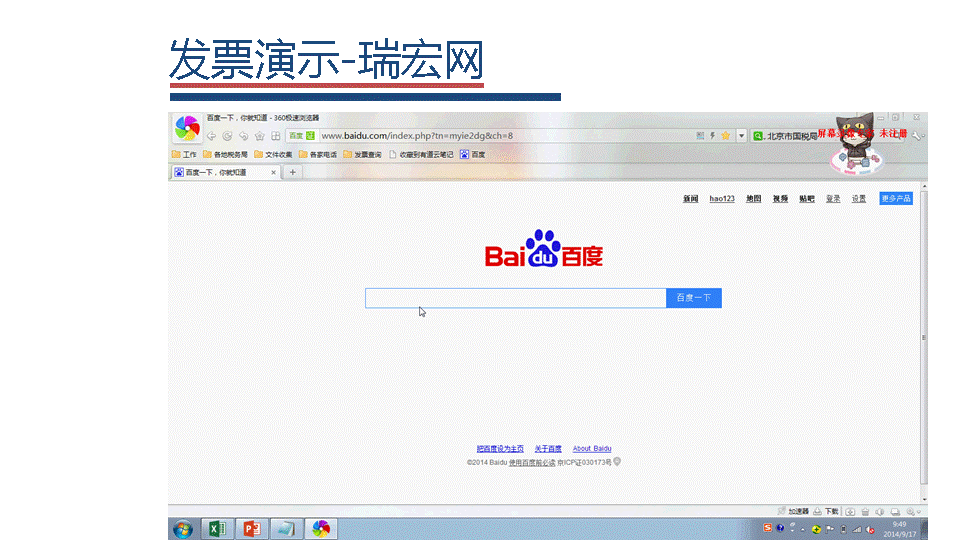The width and height of the screenshot is (960, 540).
Task: Click the scrollbar down arrow
Action: [x=924, y=500]
